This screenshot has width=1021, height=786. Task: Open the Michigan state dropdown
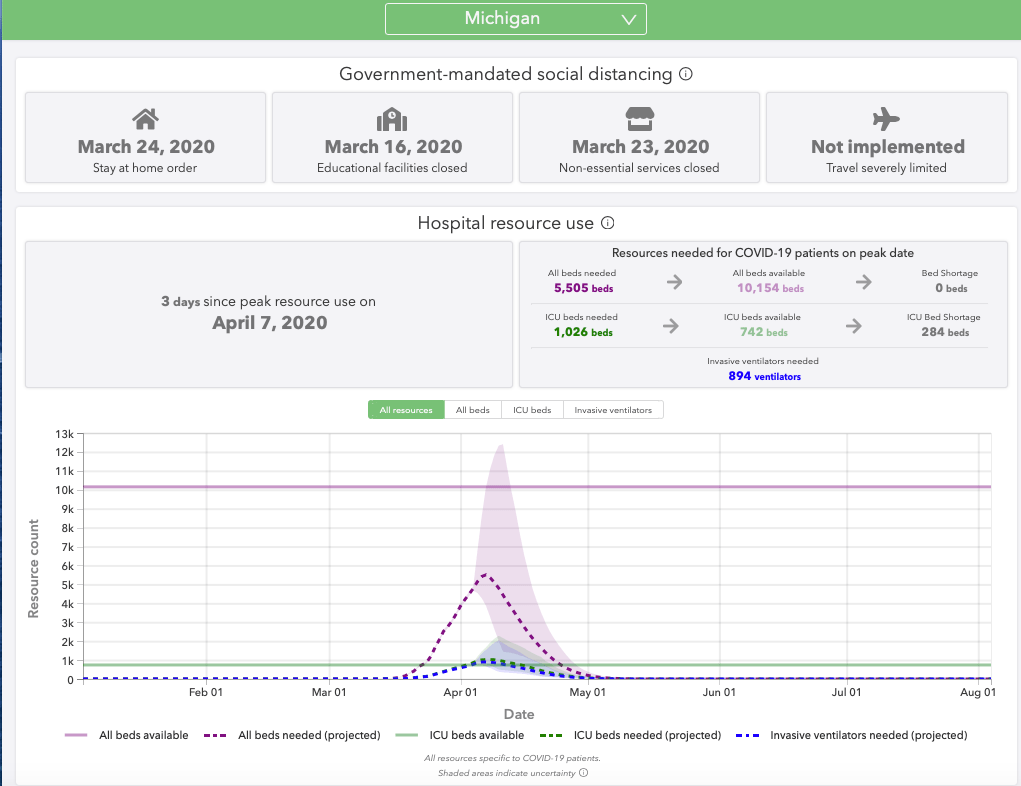515,19
